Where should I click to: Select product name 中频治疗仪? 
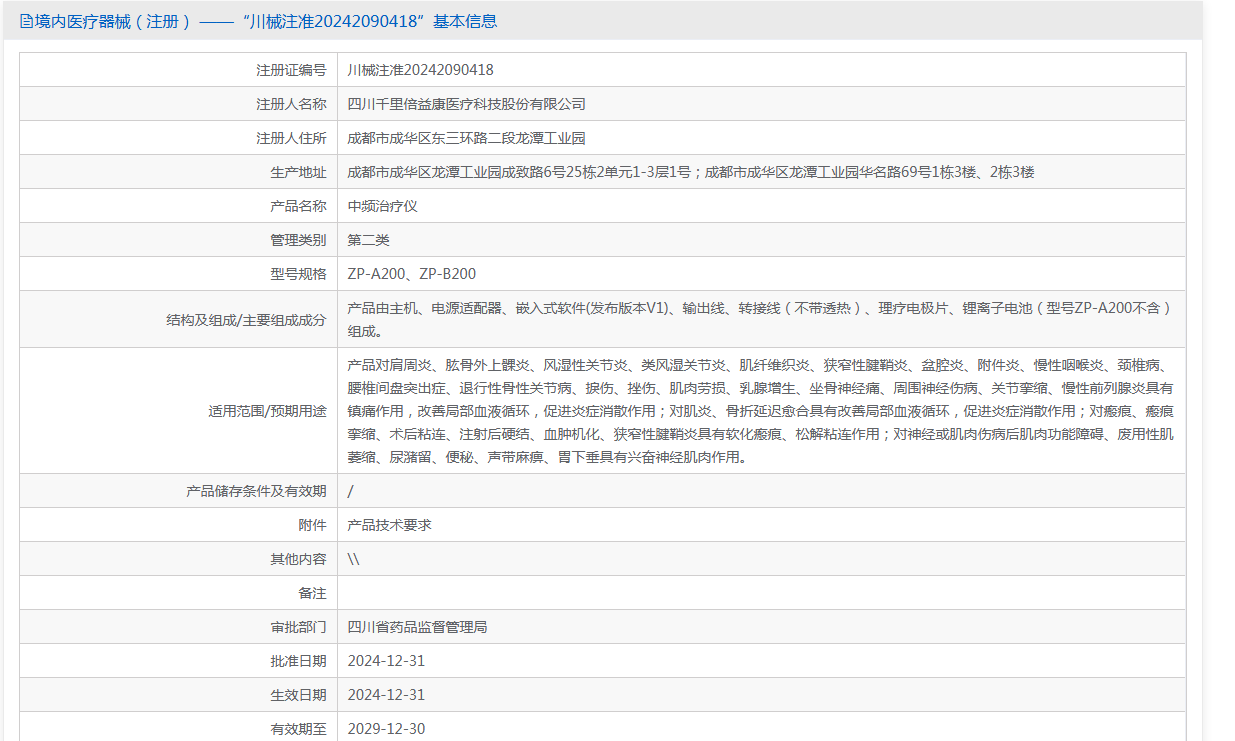pos(382,206)
